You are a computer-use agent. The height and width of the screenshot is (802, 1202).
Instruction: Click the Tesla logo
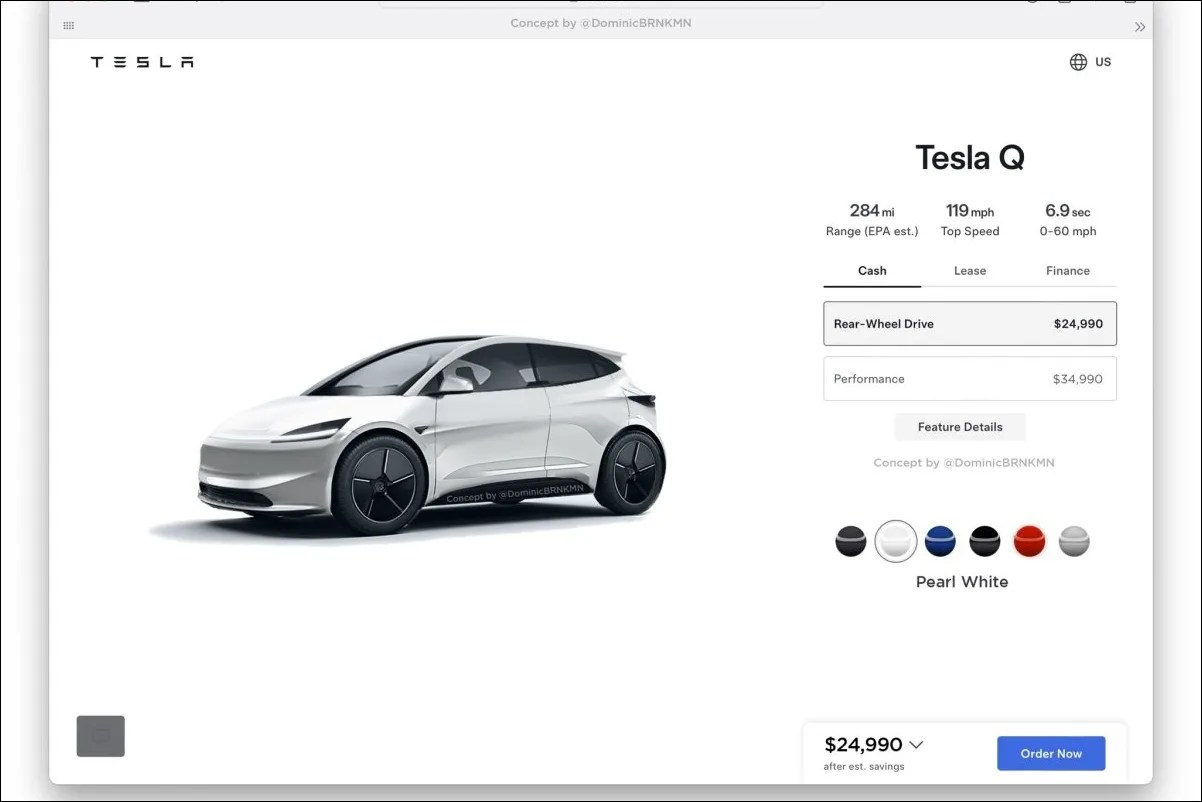pos(142,62)
